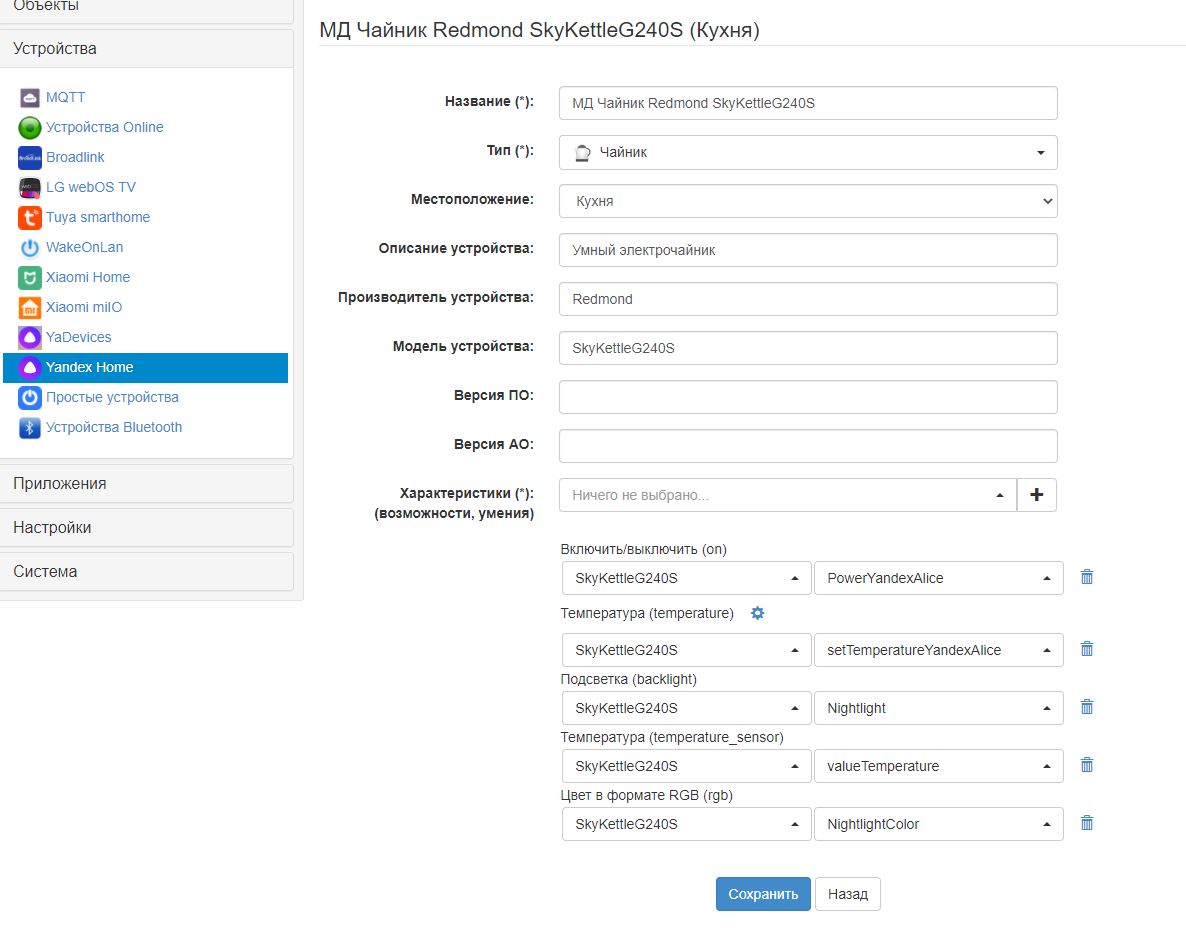Change the PowerYandexAlice property dropdown
The height and width of the screenshot is (931, 1186).
click(x=938, y=578)
